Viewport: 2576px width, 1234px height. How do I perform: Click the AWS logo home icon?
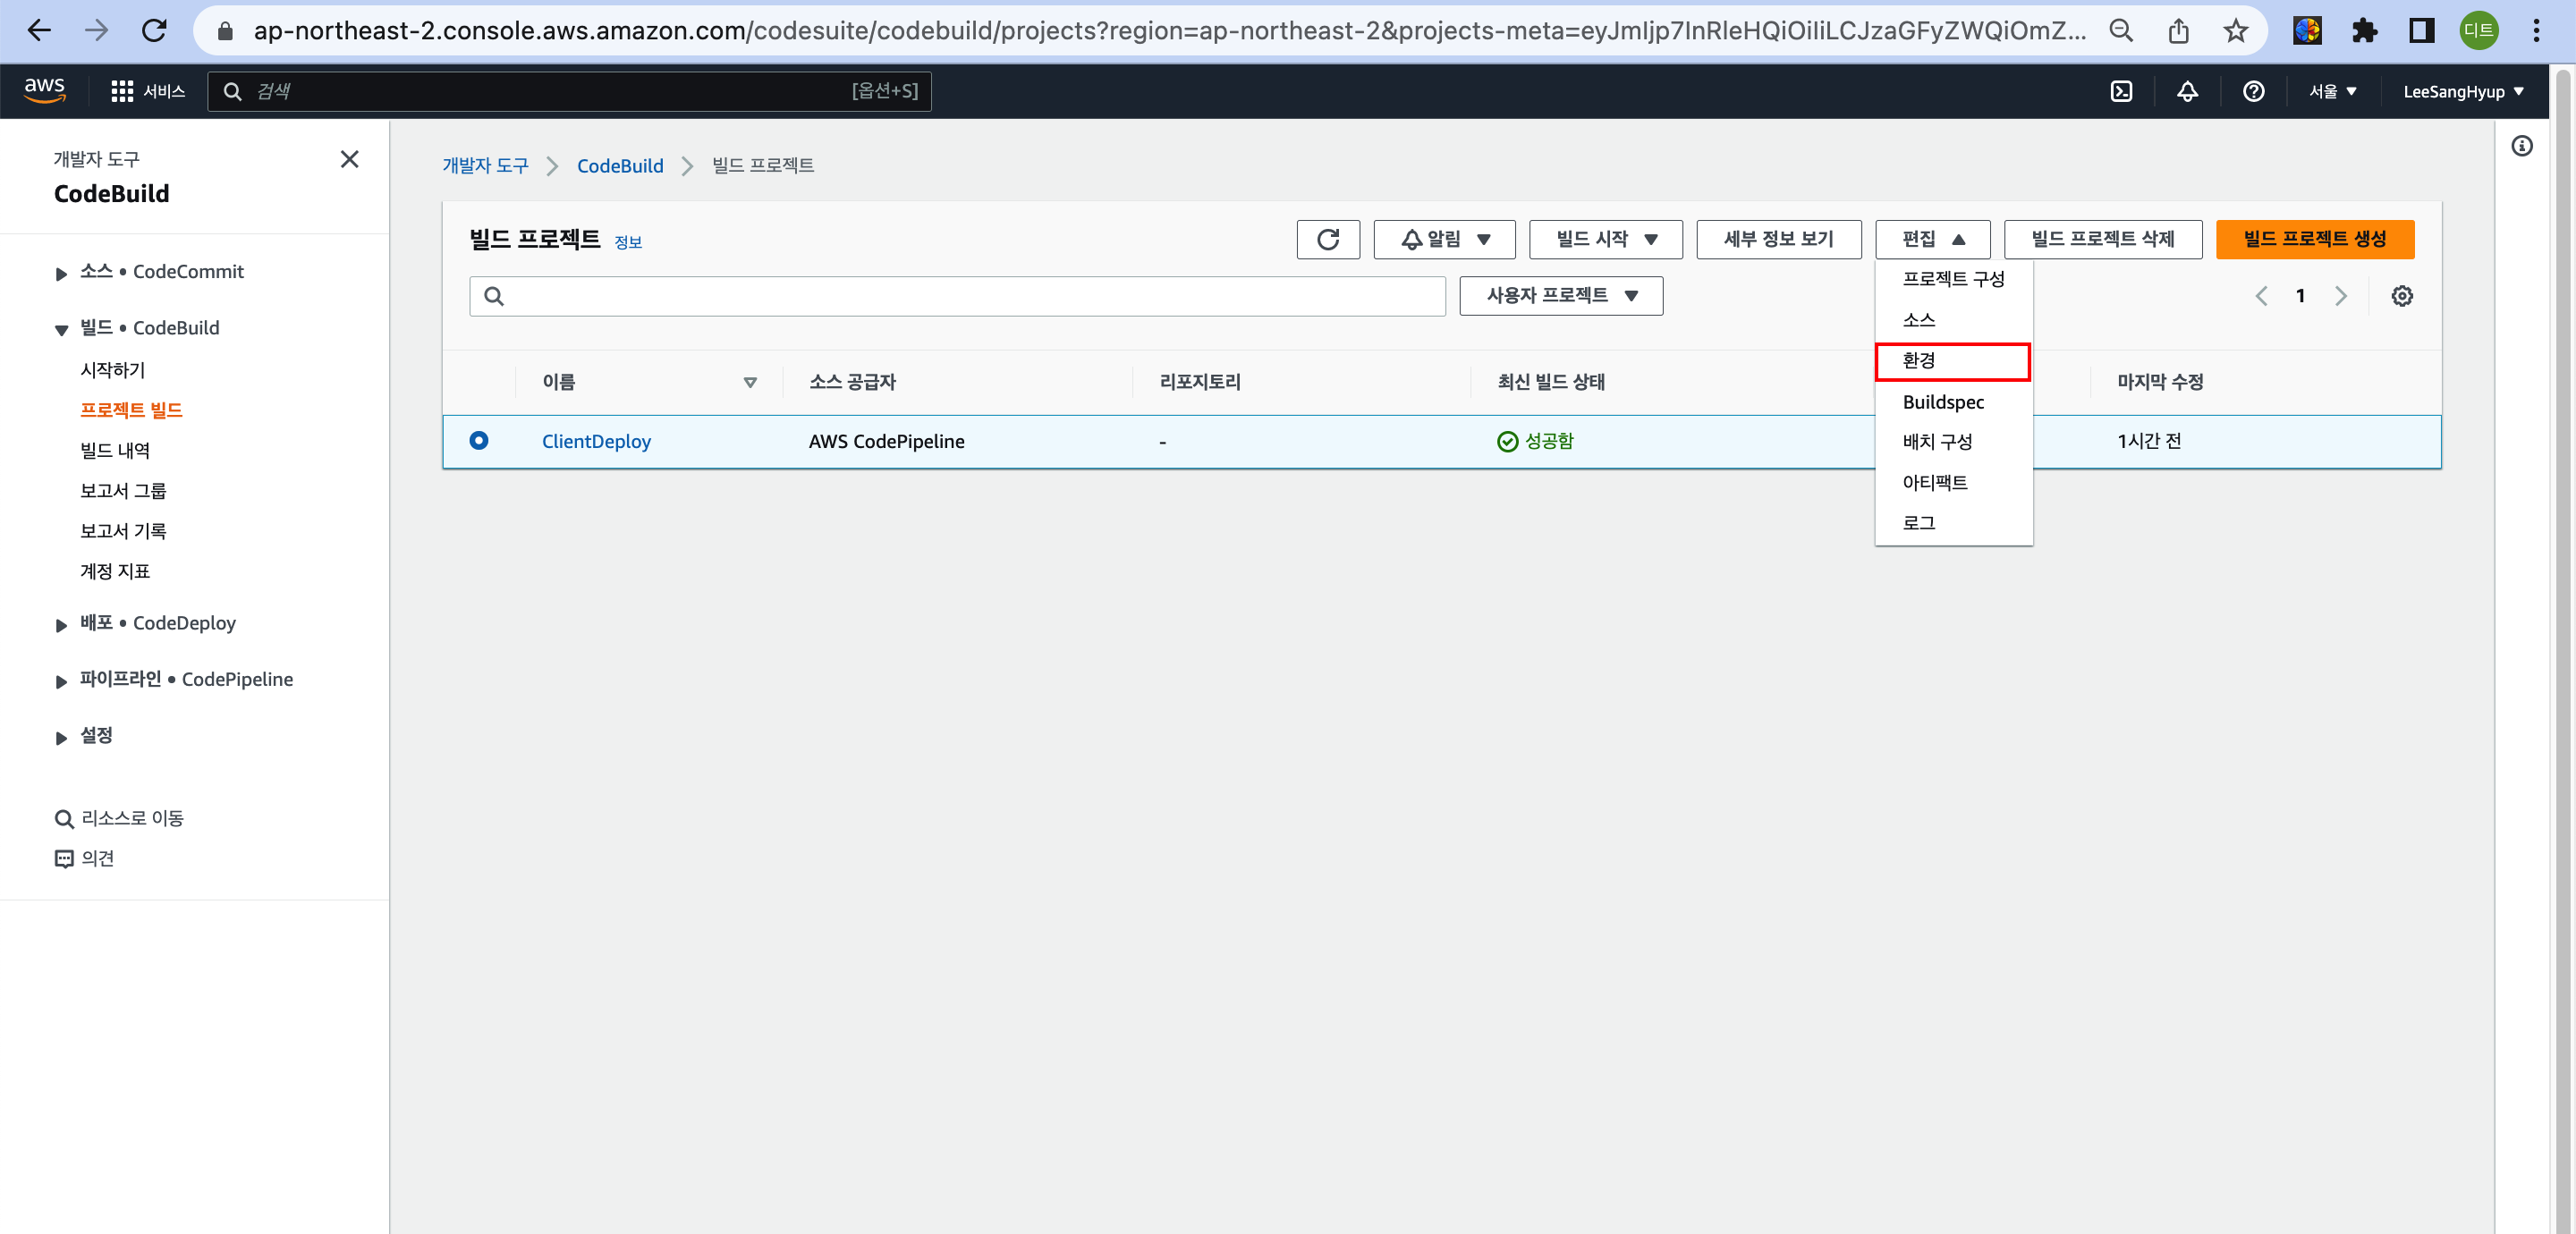[45, 90]
